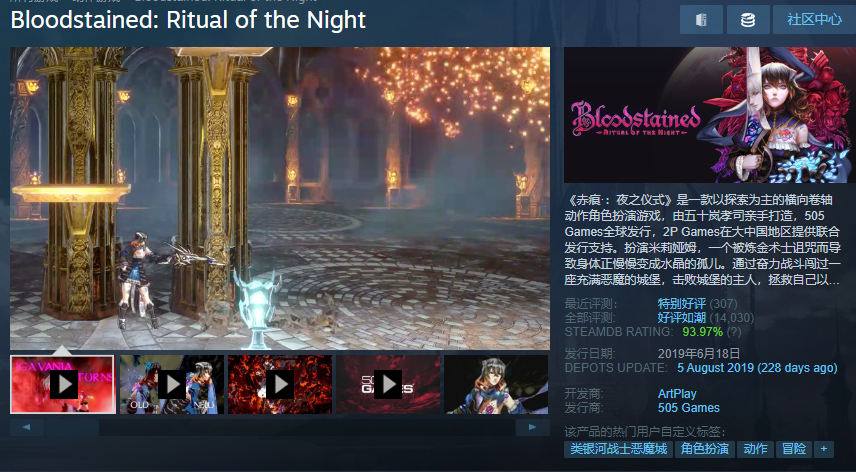Open the 社区中心 community hub
The image size is (856, 472).
click(814, 20)
